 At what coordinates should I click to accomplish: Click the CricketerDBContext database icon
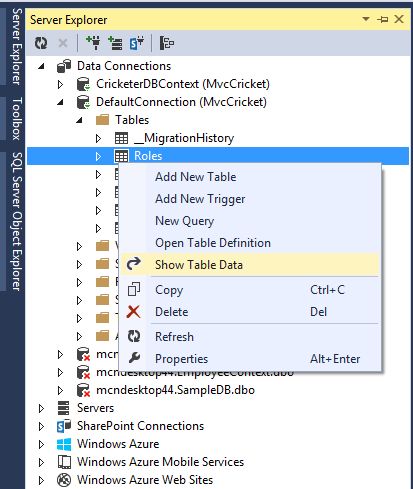83,84
